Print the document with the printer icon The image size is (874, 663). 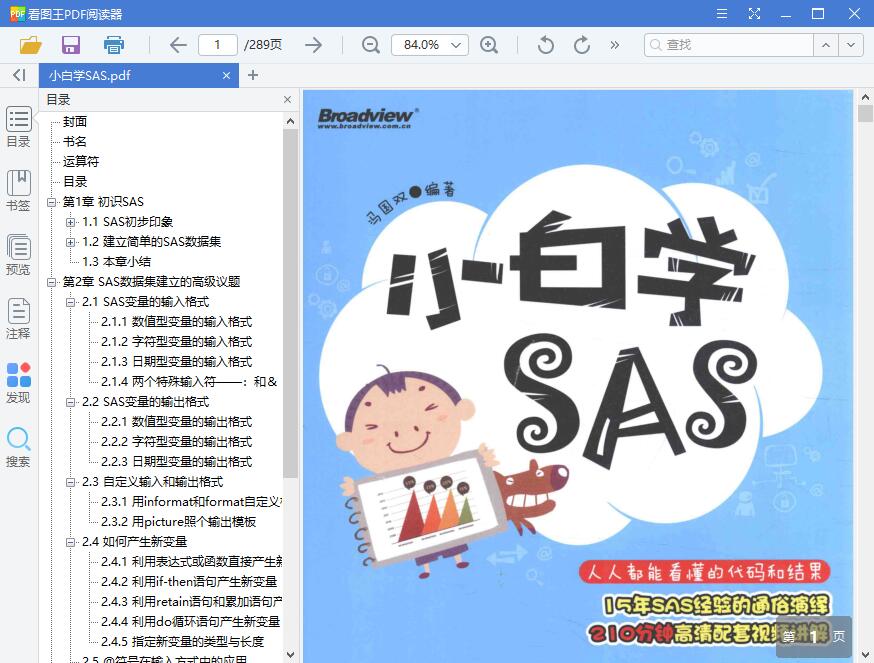click(x=114, y=45)
